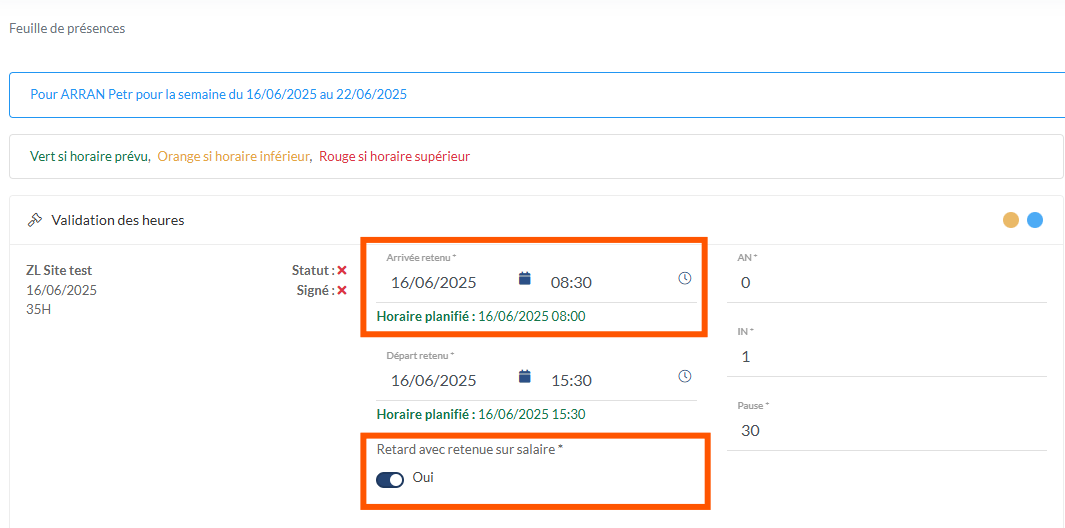Click the red X next to Statut
The width and height of the screenshot is (1065, 528).
[342, 271]
